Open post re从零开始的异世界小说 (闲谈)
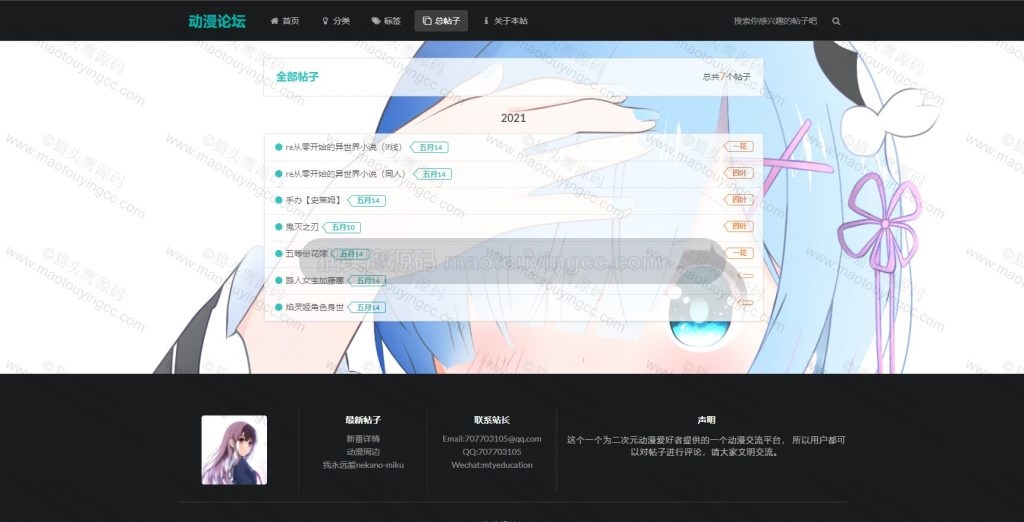Screen dimensions: 1024x522 [x=344, y=147]
